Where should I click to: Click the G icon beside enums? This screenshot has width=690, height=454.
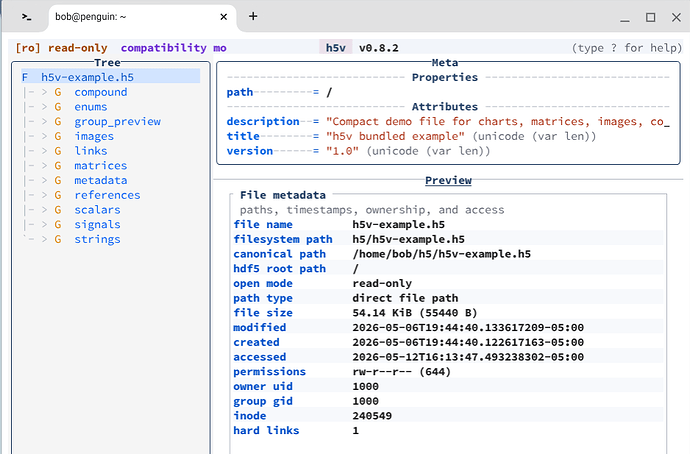point(58,106)
